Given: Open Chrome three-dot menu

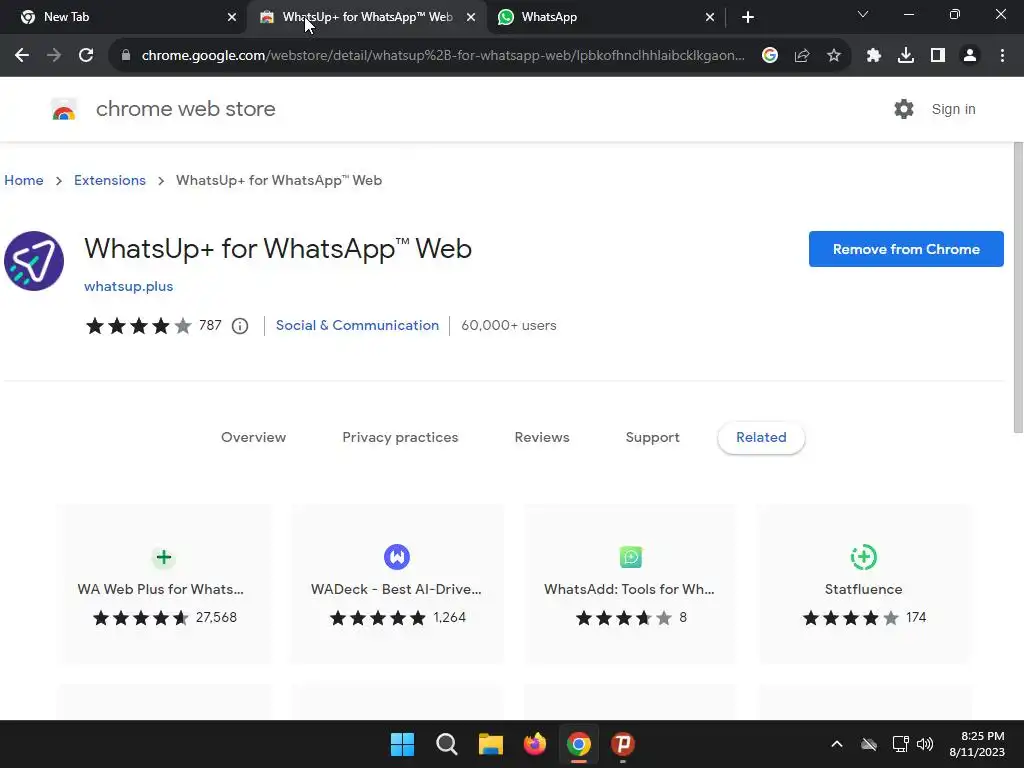Looking at the screenshot, I should 1002,56.
